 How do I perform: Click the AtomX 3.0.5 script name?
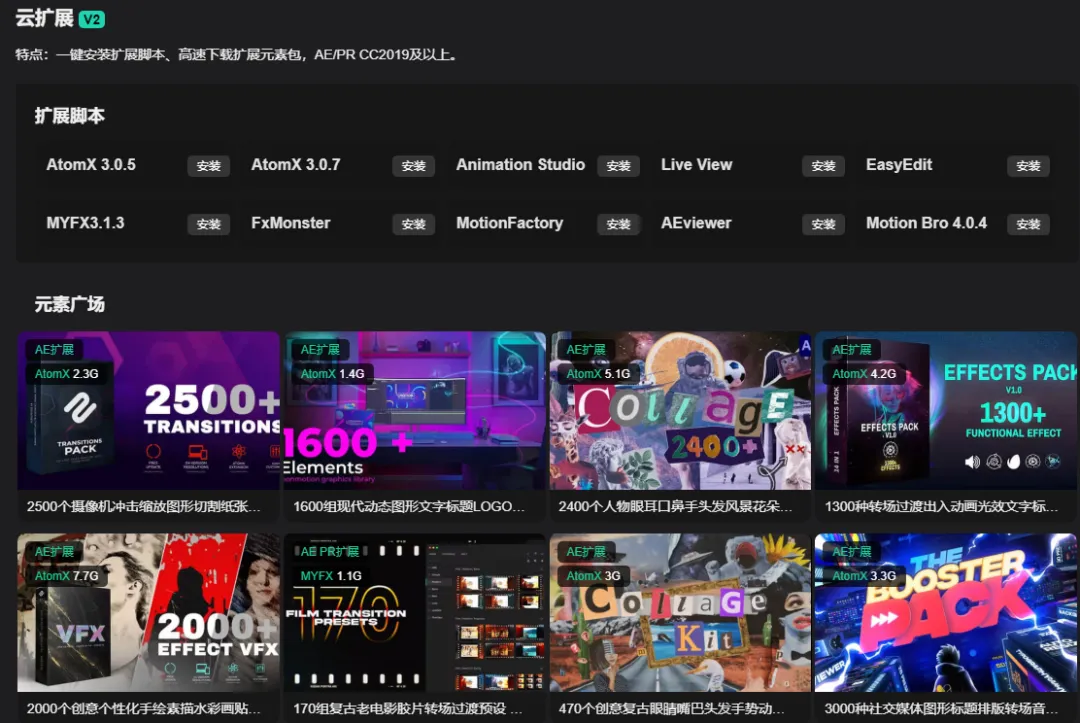coord(91,165)
